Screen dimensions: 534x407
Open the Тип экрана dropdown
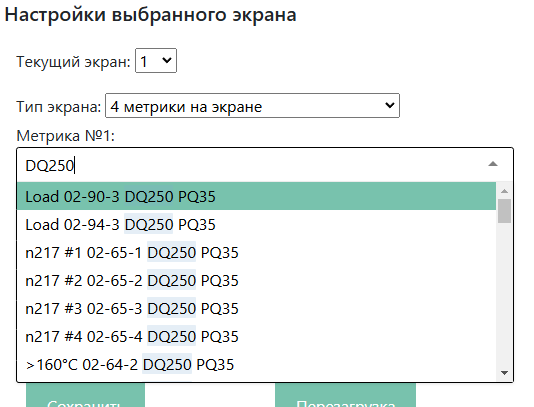click(252, 106)
